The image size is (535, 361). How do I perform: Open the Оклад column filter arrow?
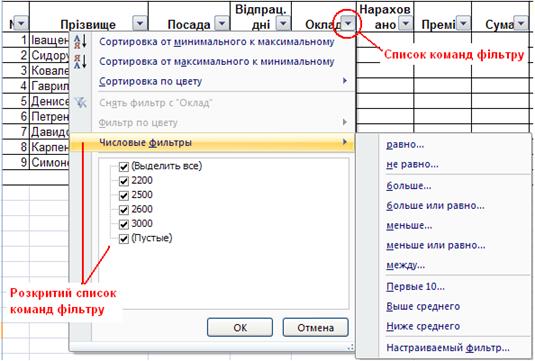(x=348, y=23)
